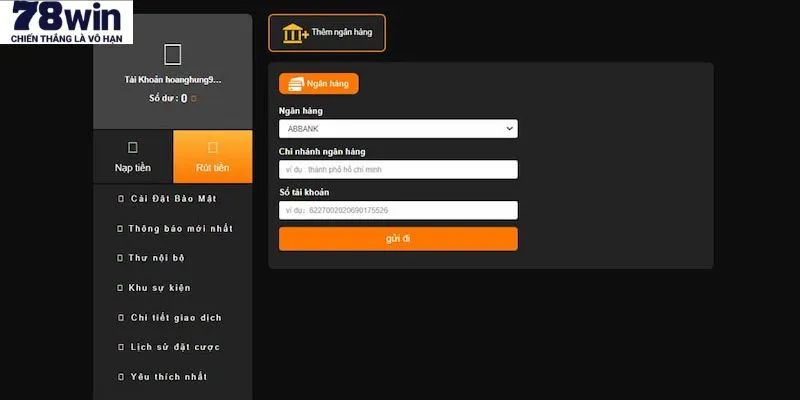
Task: Switch to Nạp tiền tab
Action: pos(133,157)
